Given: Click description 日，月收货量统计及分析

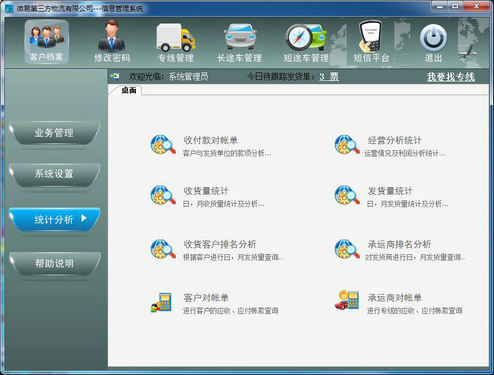Looking at the screenshot, I should click(223, 204).
